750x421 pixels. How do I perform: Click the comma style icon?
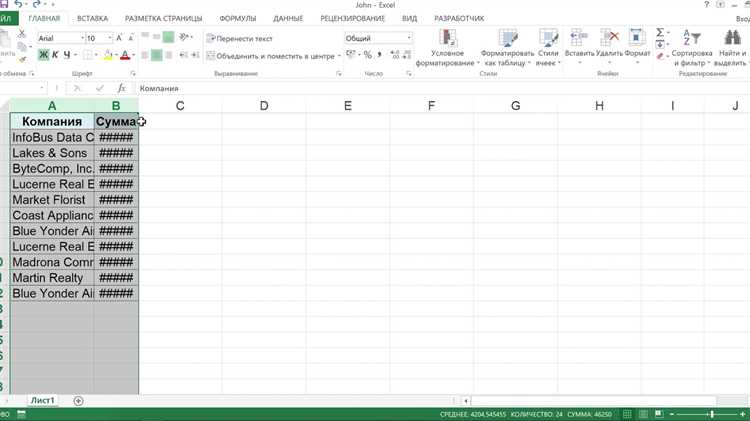tap(379, 55)
